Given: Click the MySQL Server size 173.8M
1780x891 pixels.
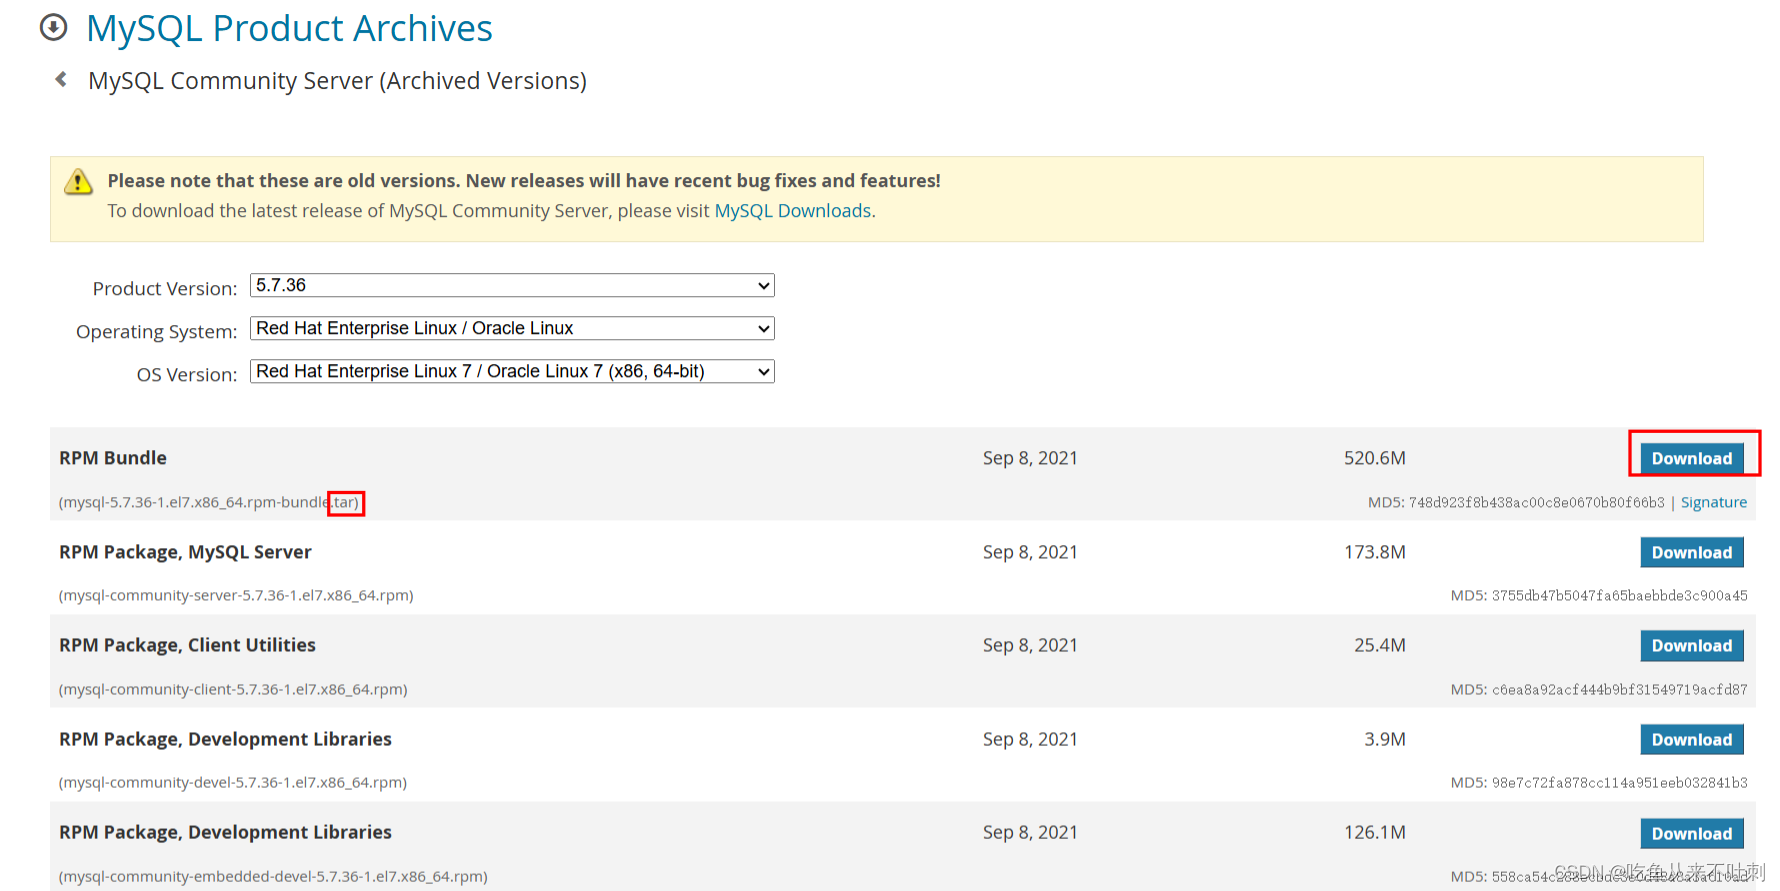Looking at the screenshot, I should (x=1375, y=552).
